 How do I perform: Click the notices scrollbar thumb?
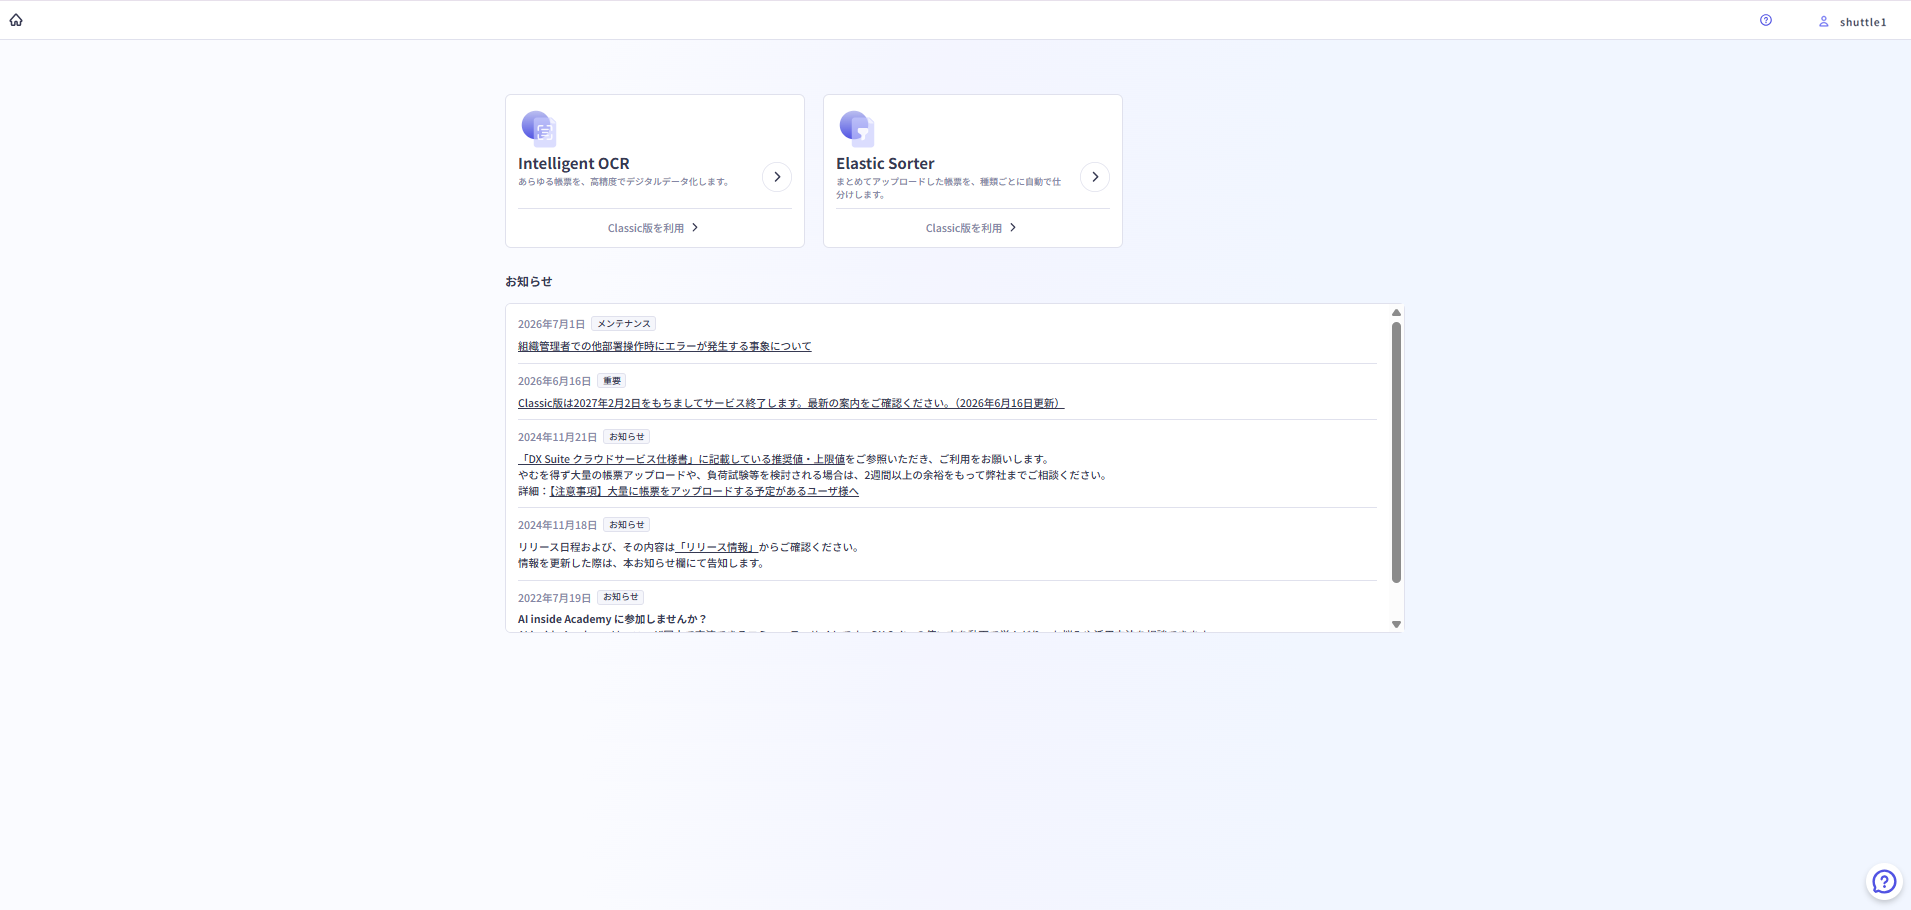1396,452
